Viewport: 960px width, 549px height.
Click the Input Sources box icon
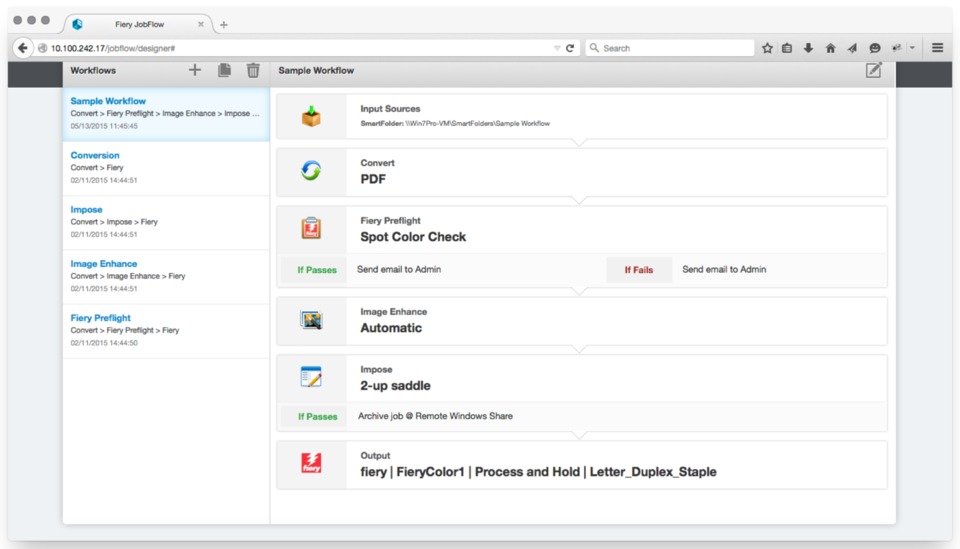point(311,116)
